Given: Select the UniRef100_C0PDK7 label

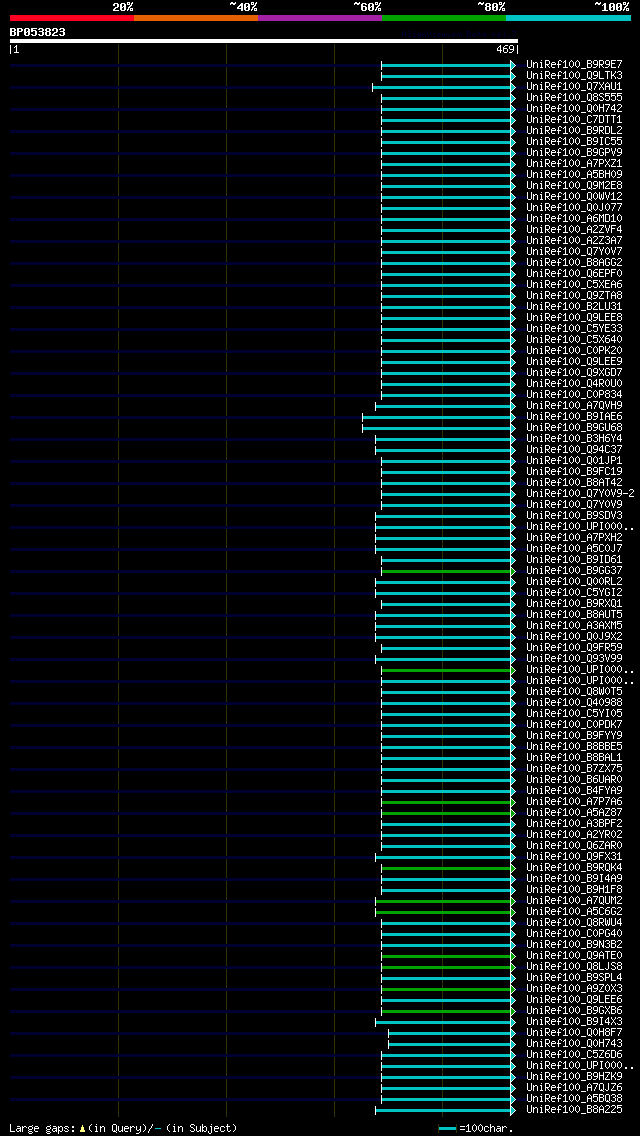Looking at the screenshot, I should (574, 724).
